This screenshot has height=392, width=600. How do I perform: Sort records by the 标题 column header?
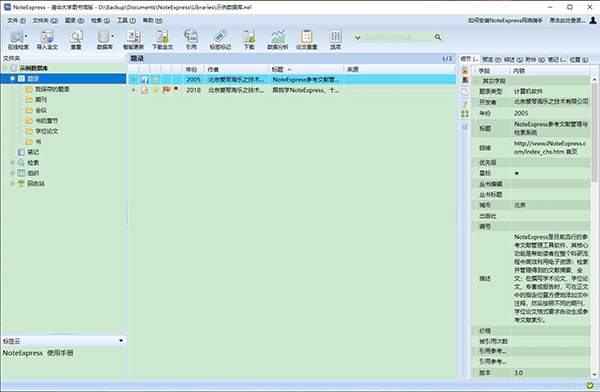(306, 69)
